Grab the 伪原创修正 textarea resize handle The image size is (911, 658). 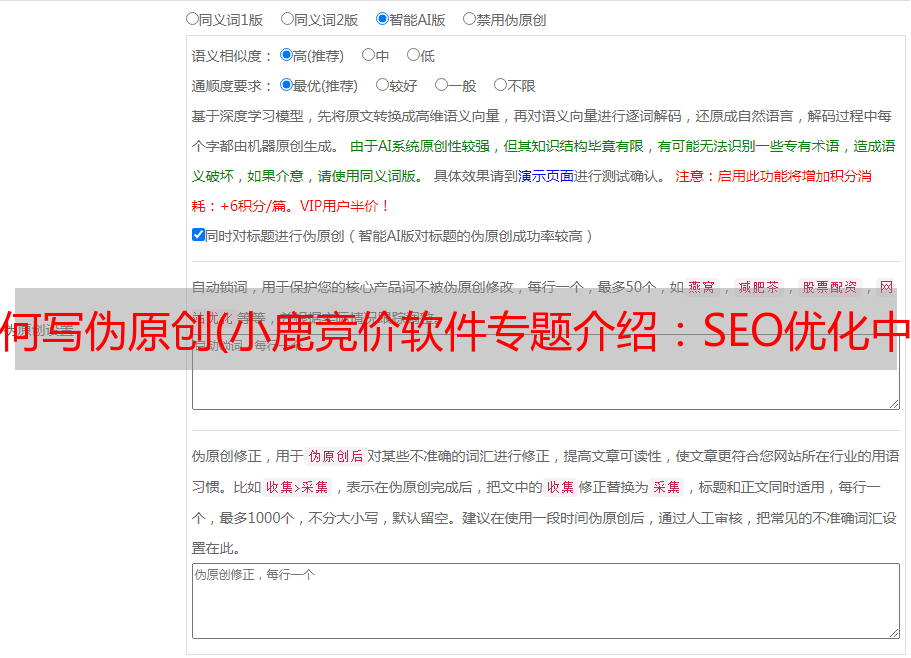pyautogui.click(x=894, y=634)
